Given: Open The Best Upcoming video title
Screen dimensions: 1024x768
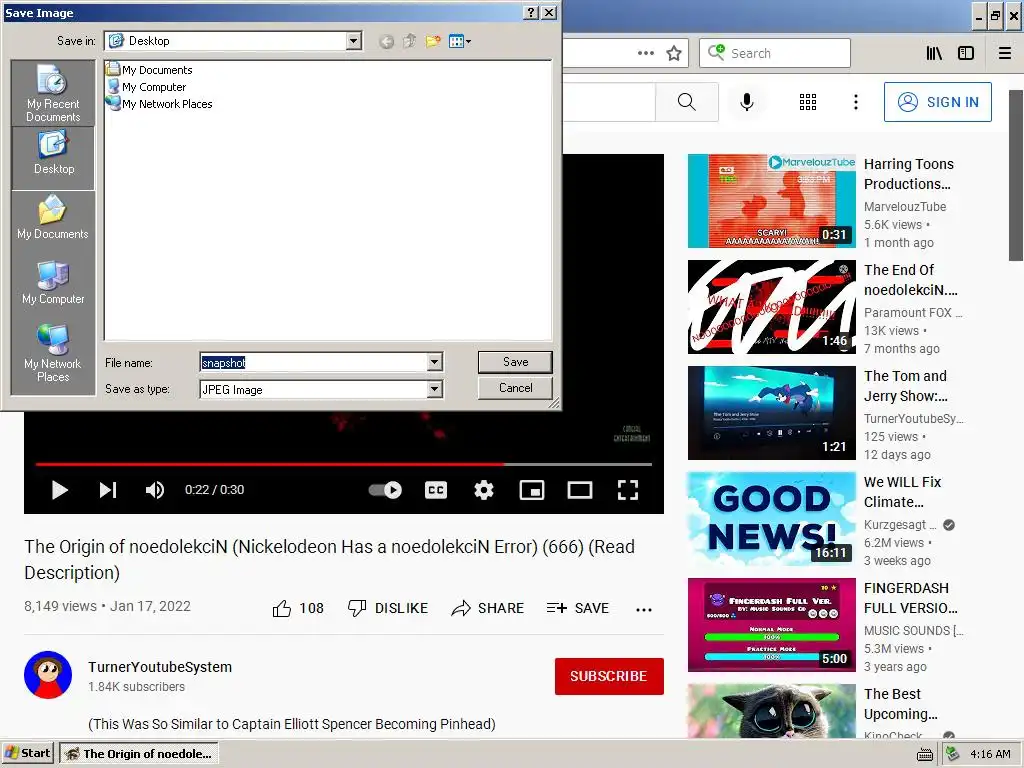Looking at the screenshot, I should (x=901, y=703).
